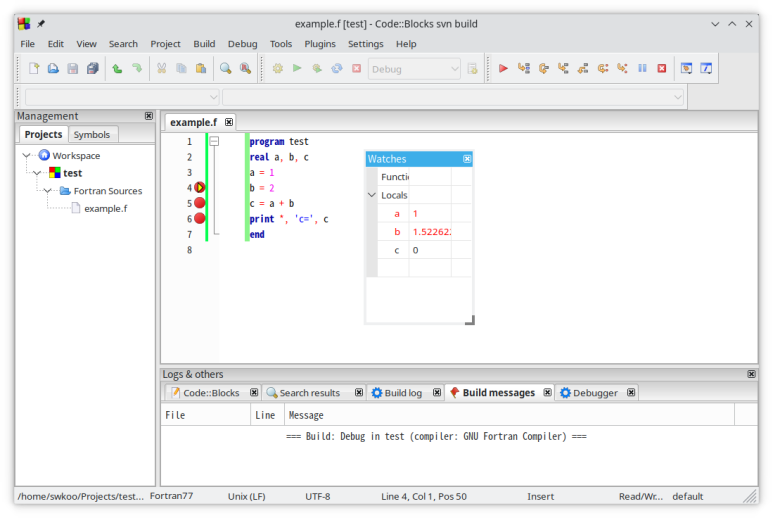Click the Open file toolbar icon

[53, 69]
